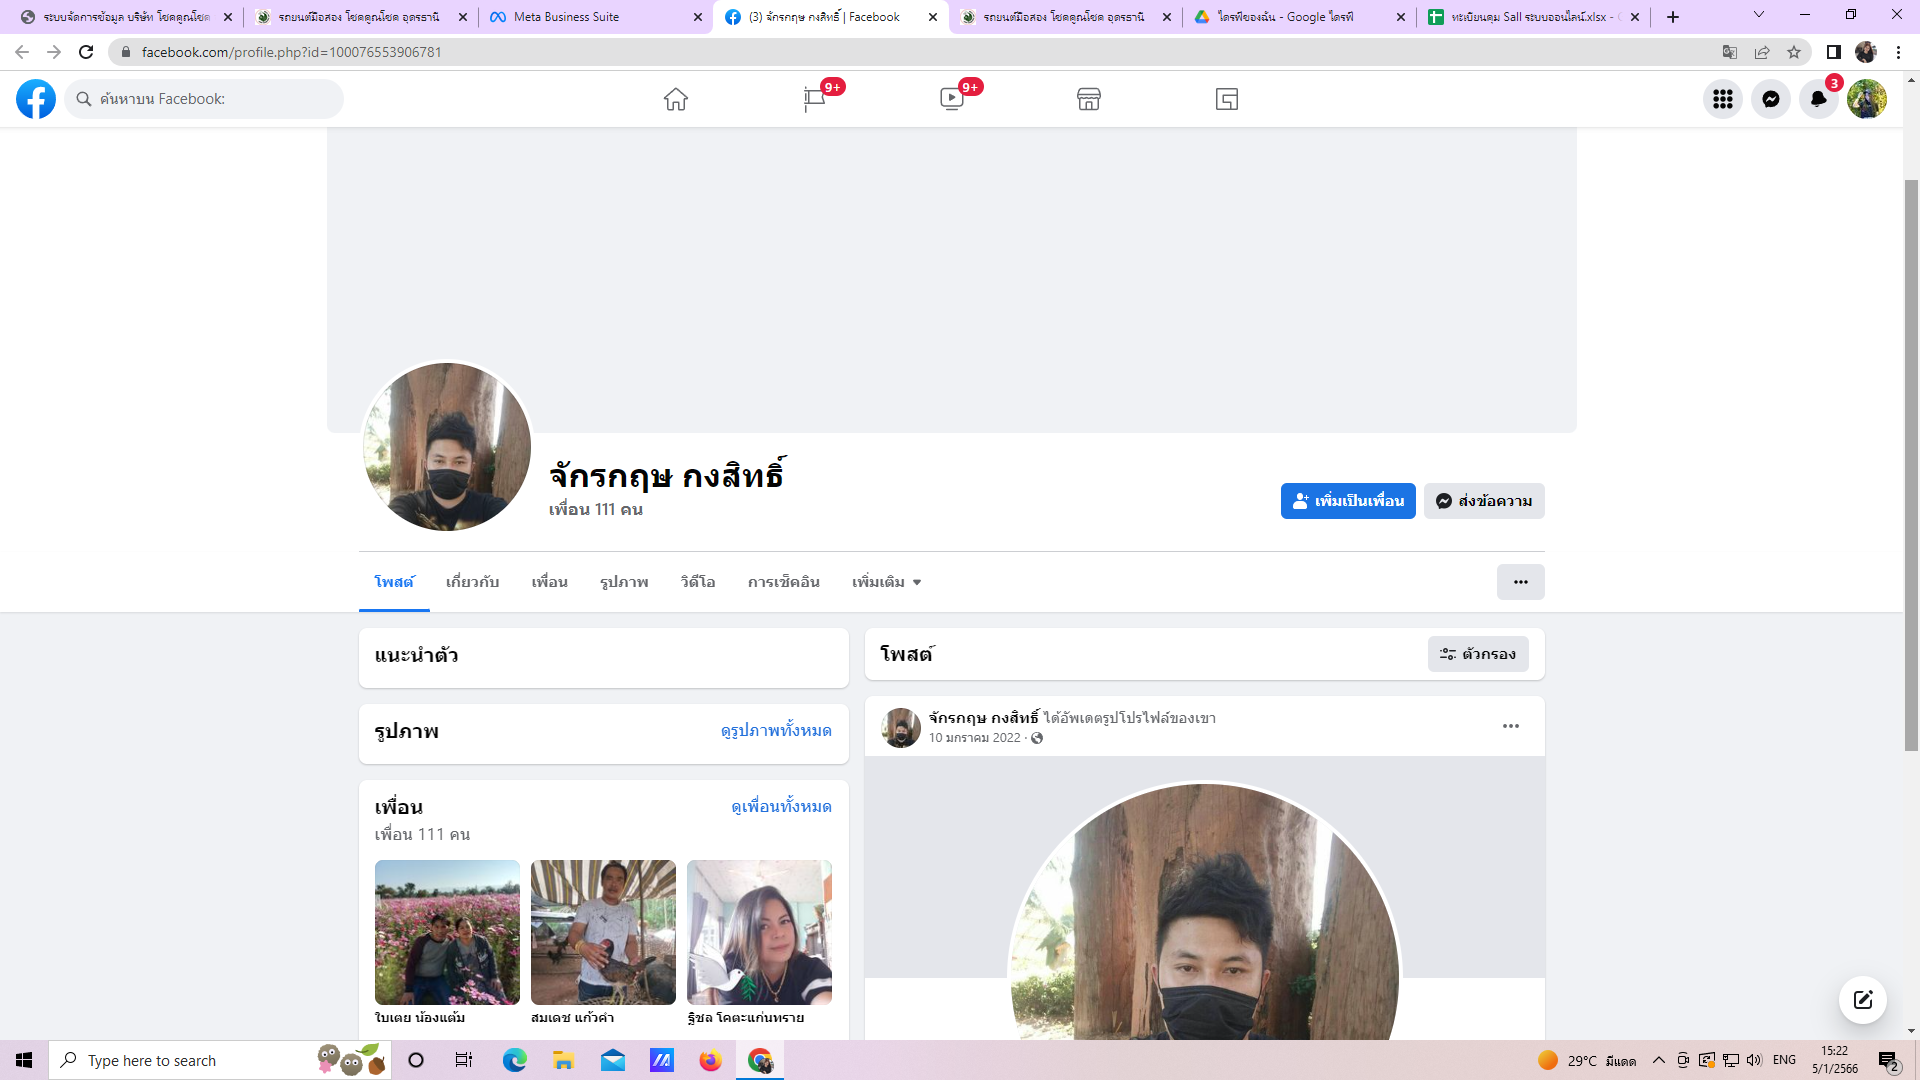Open the Facebook menu grid icon
Screen dimensions: 1920x1080
coord(1723,99)
